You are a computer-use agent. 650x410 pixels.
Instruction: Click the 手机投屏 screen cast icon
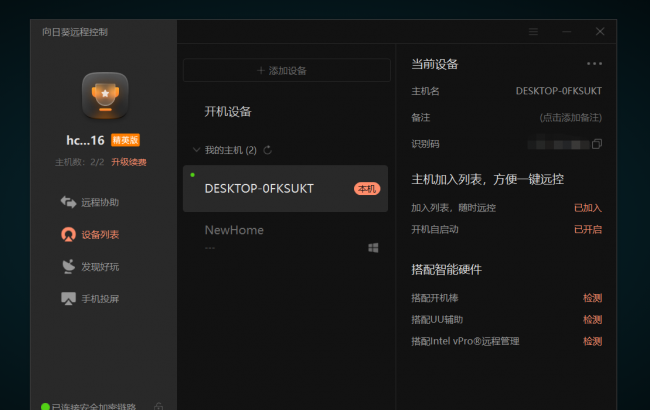(68, 298)
